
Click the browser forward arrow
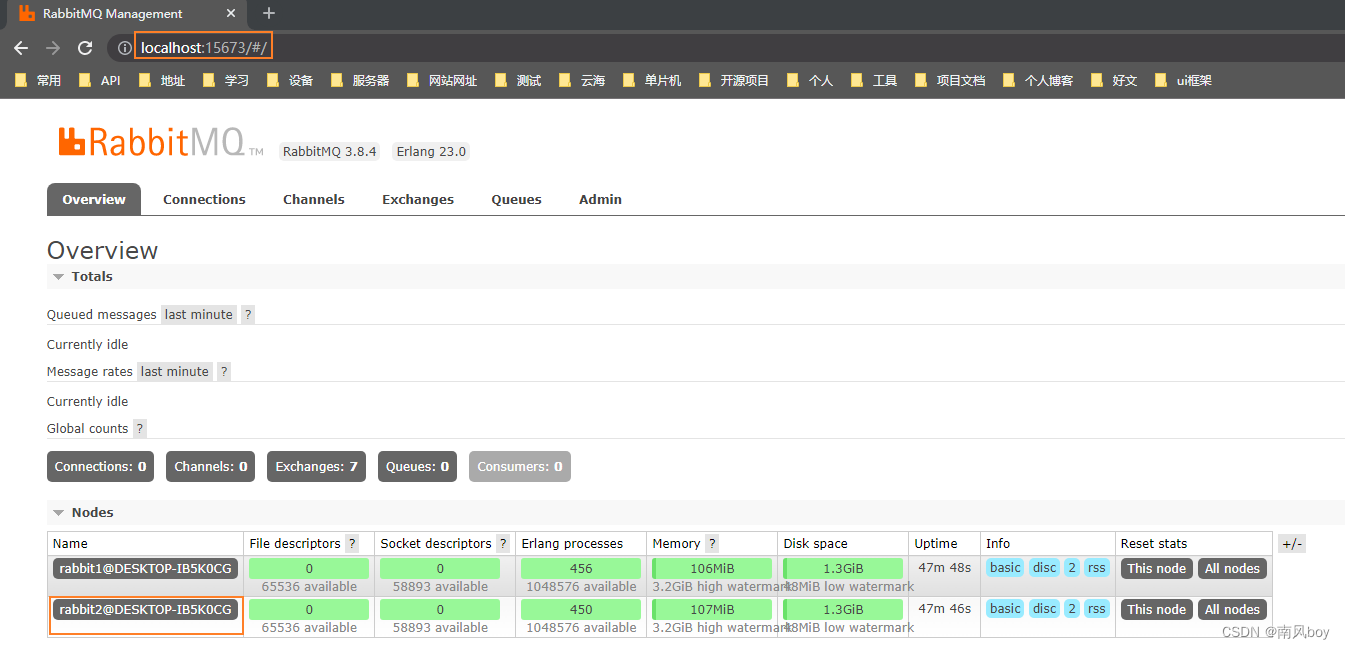tap(53, 48)
